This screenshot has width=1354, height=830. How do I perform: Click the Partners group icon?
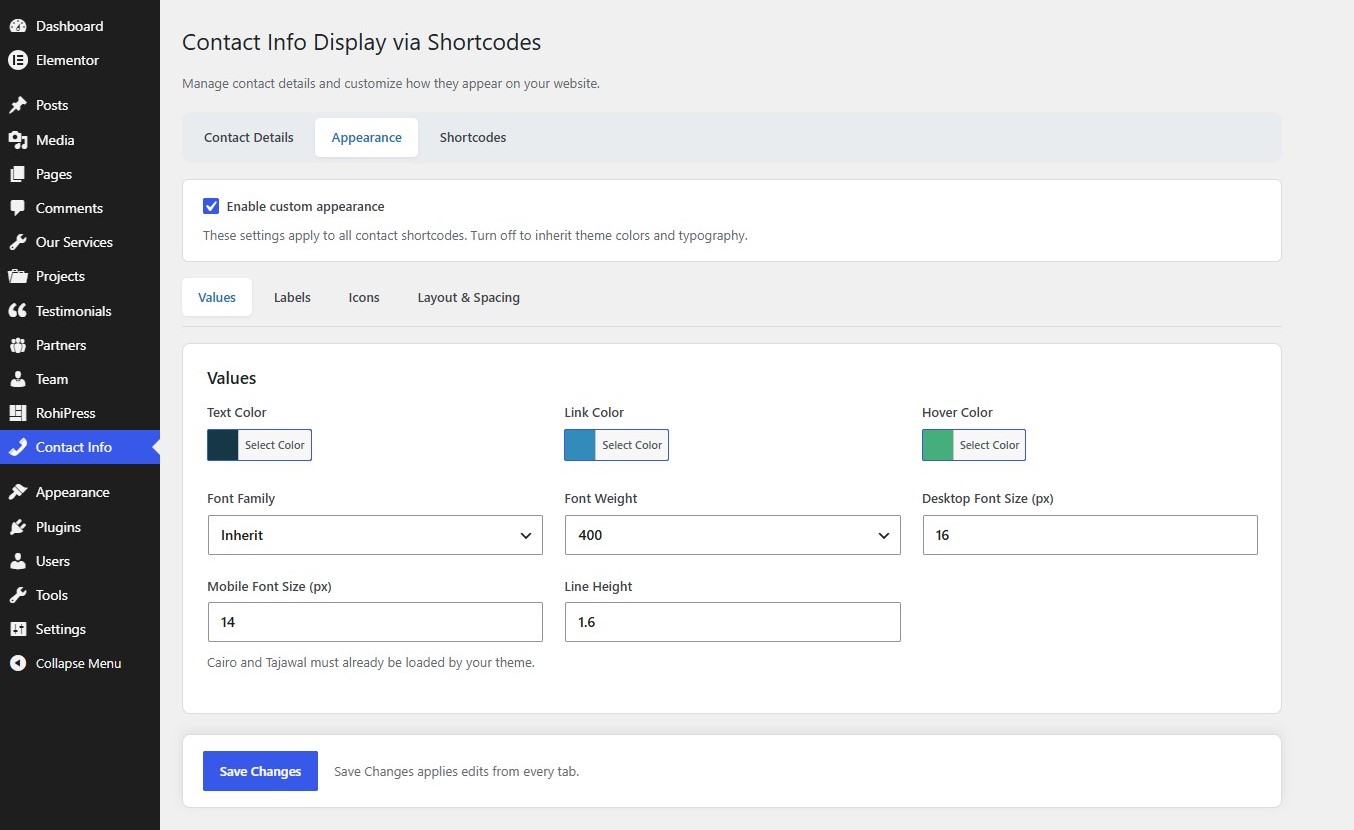[17, 345]
